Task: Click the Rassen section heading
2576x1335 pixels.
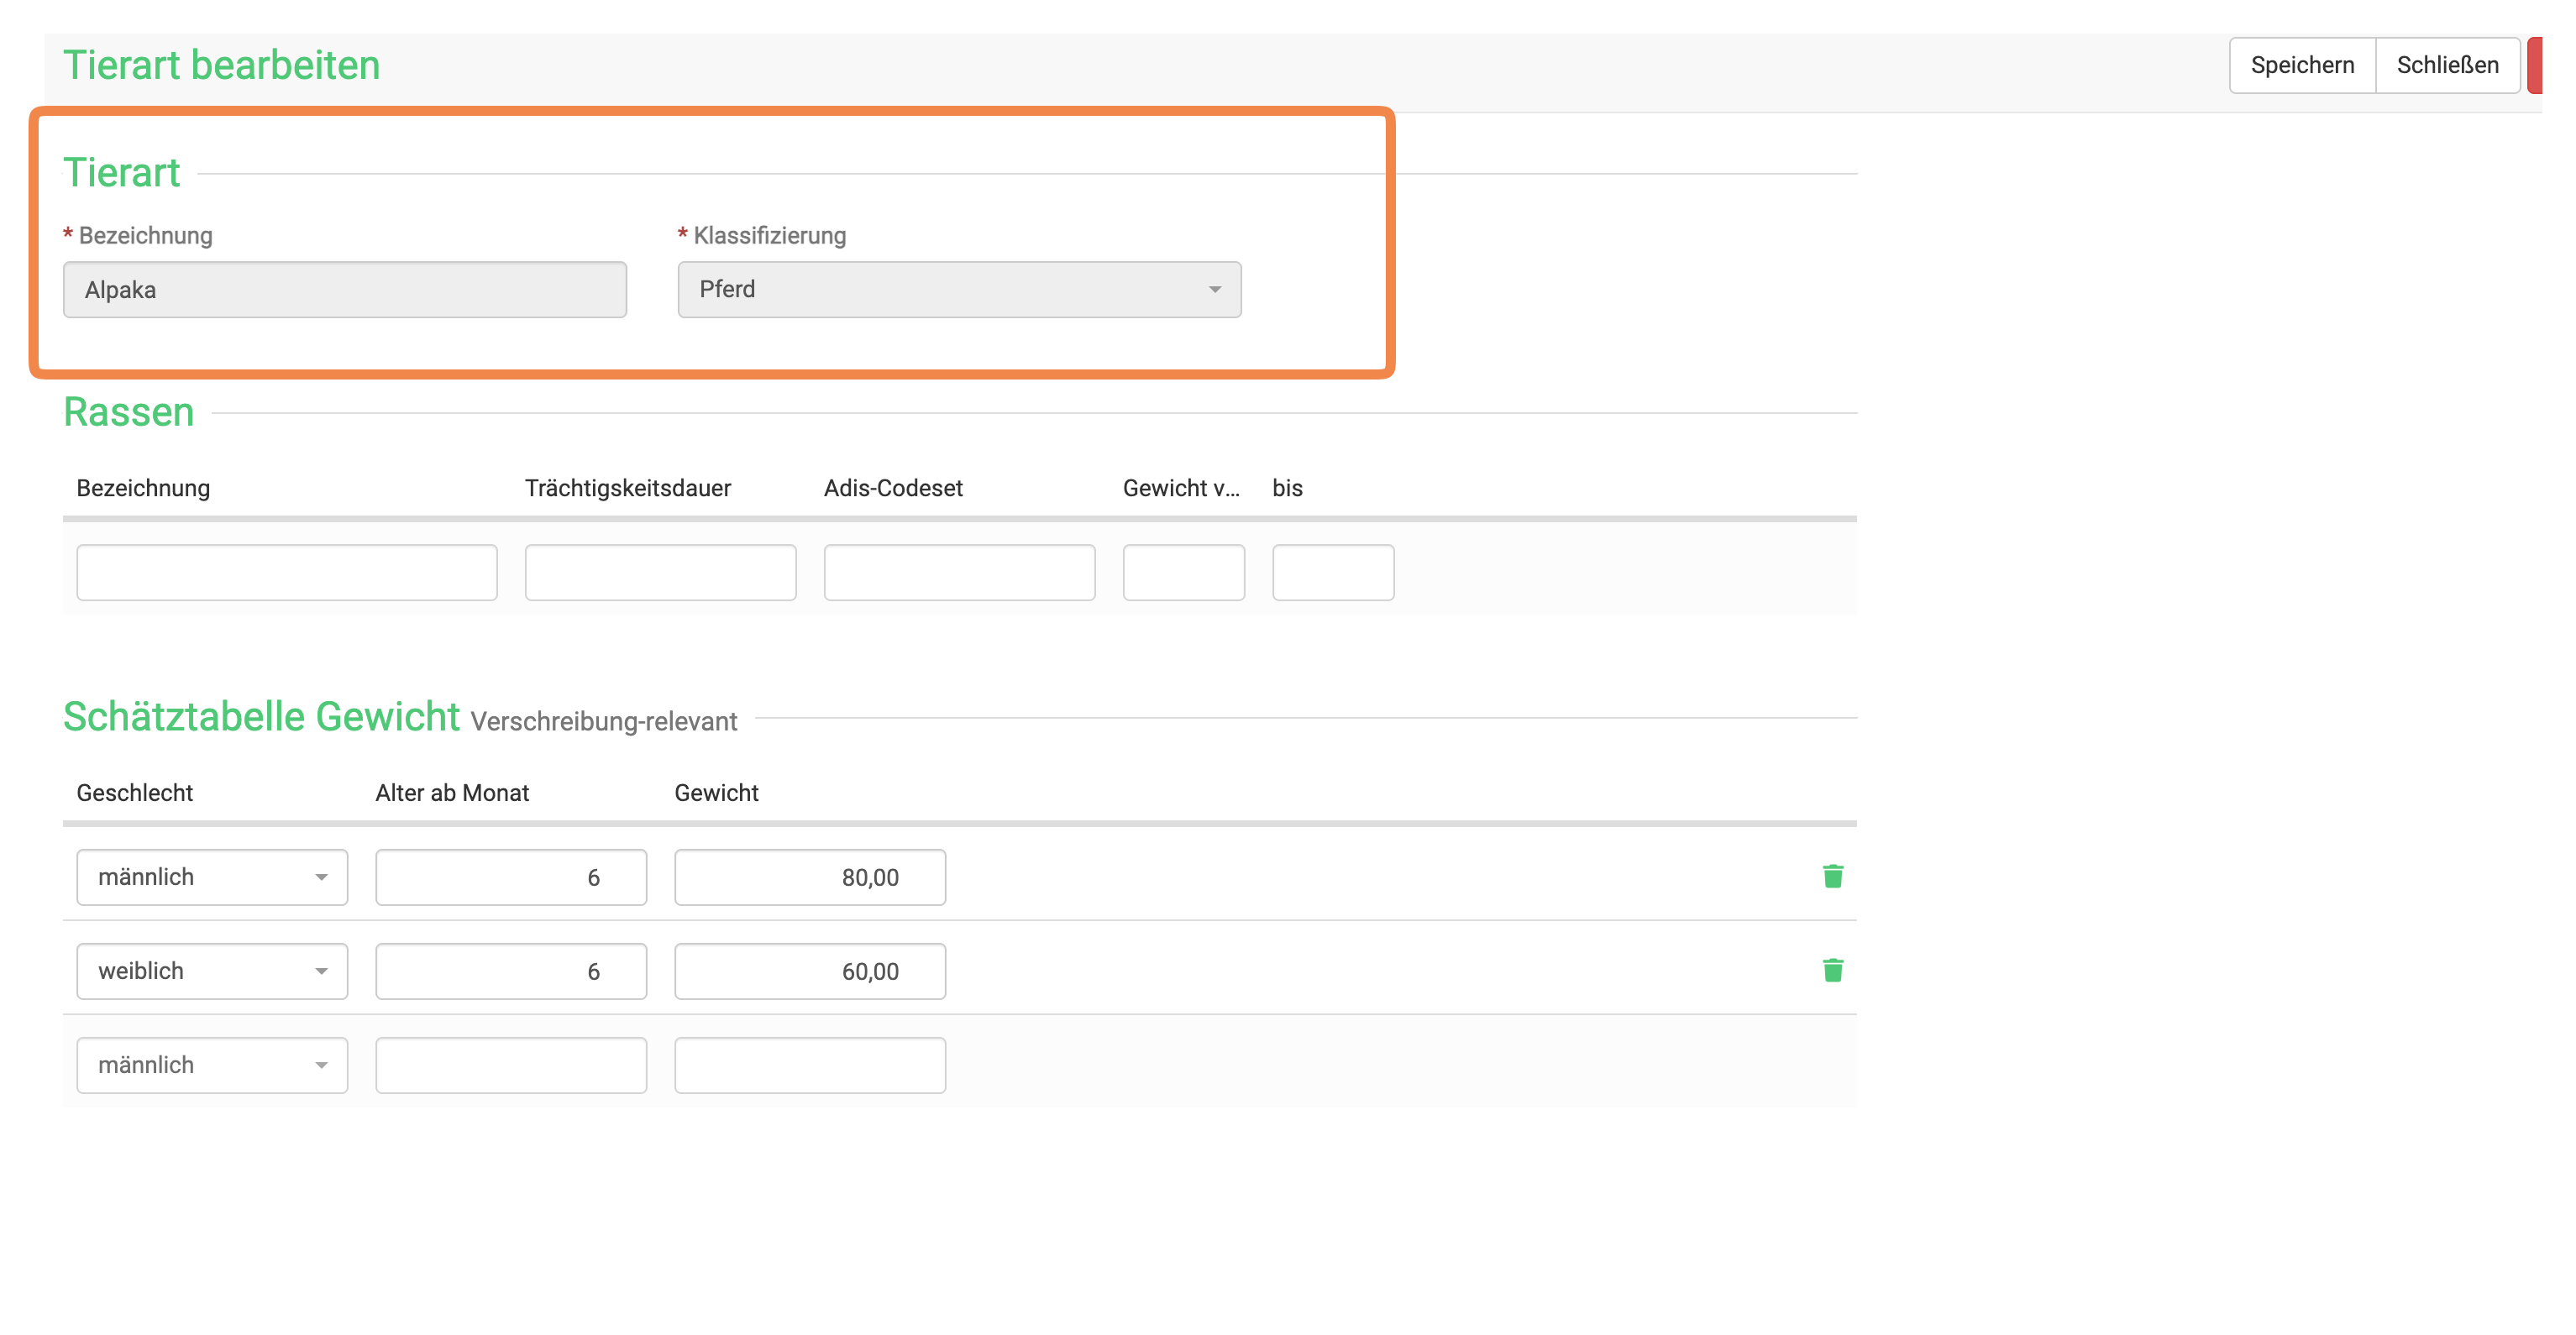Action: coord(129,412)
